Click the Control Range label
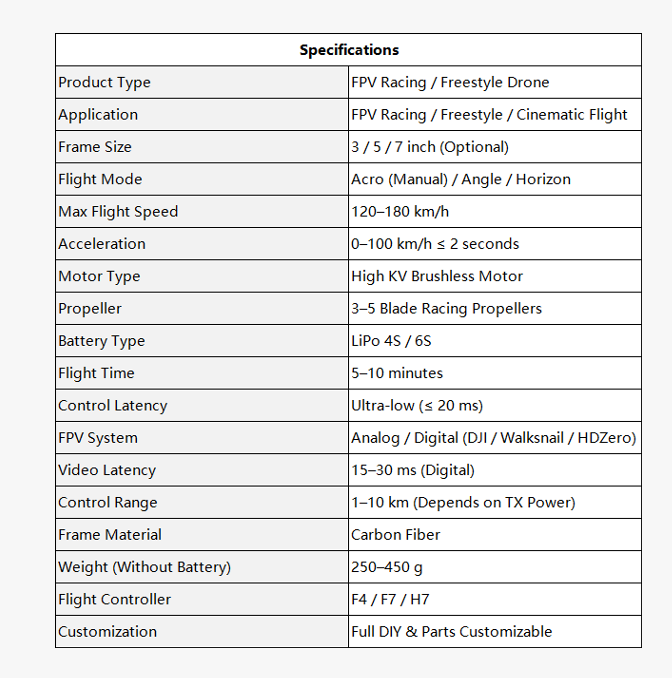This screenshot has width=672, height=678. tap(107, 502)
